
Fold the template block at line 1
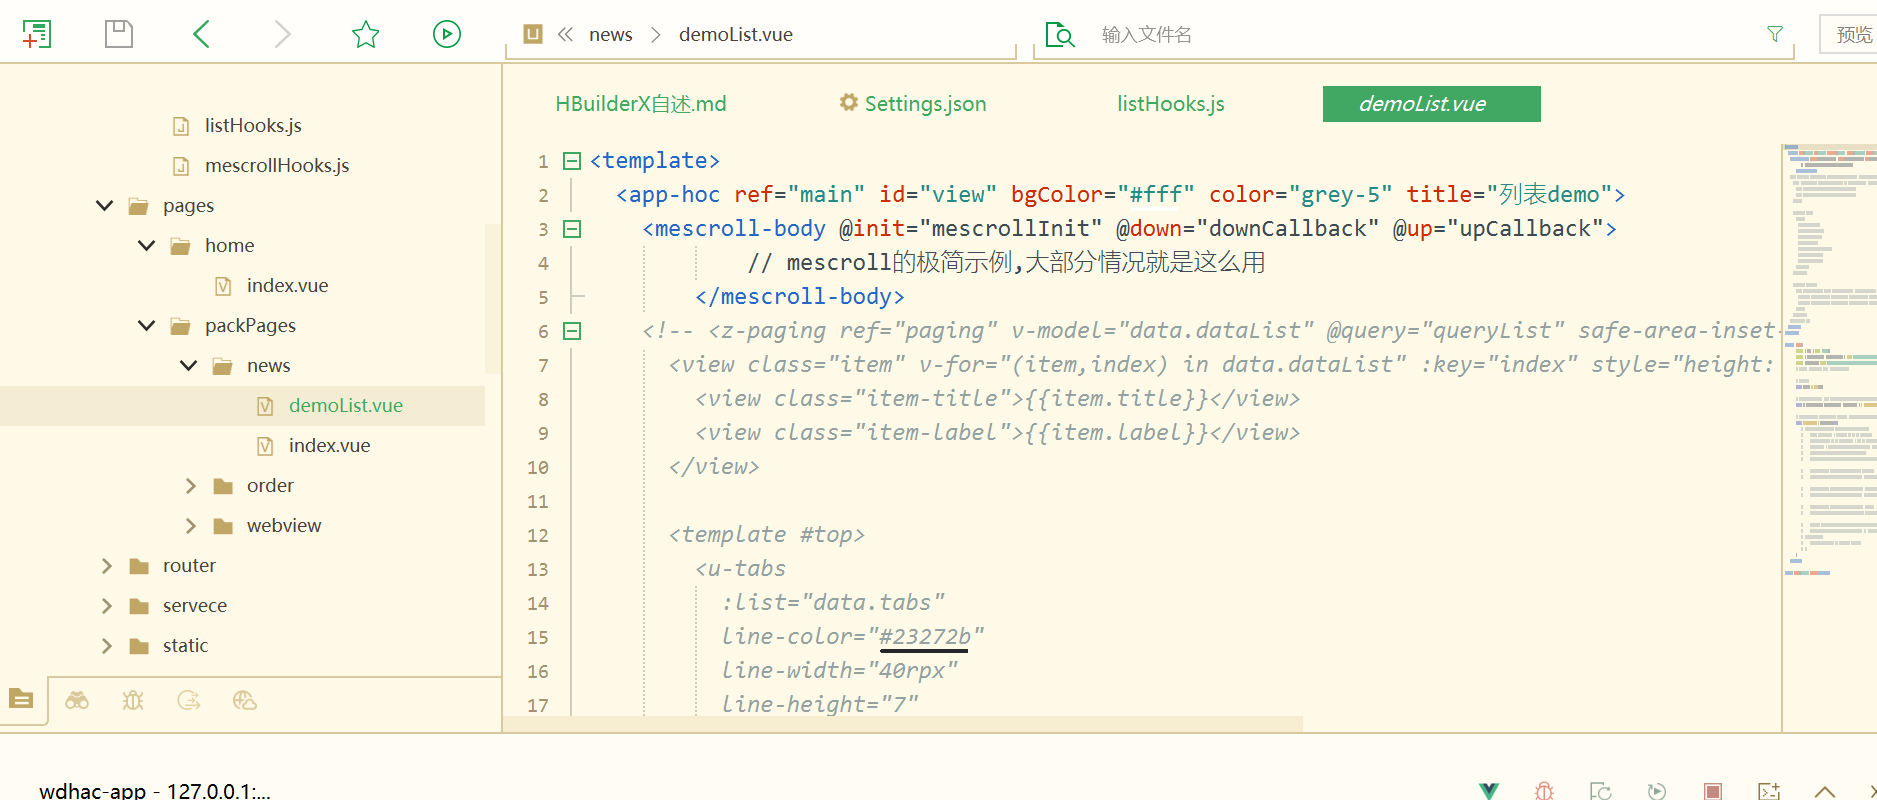[572, 161]
